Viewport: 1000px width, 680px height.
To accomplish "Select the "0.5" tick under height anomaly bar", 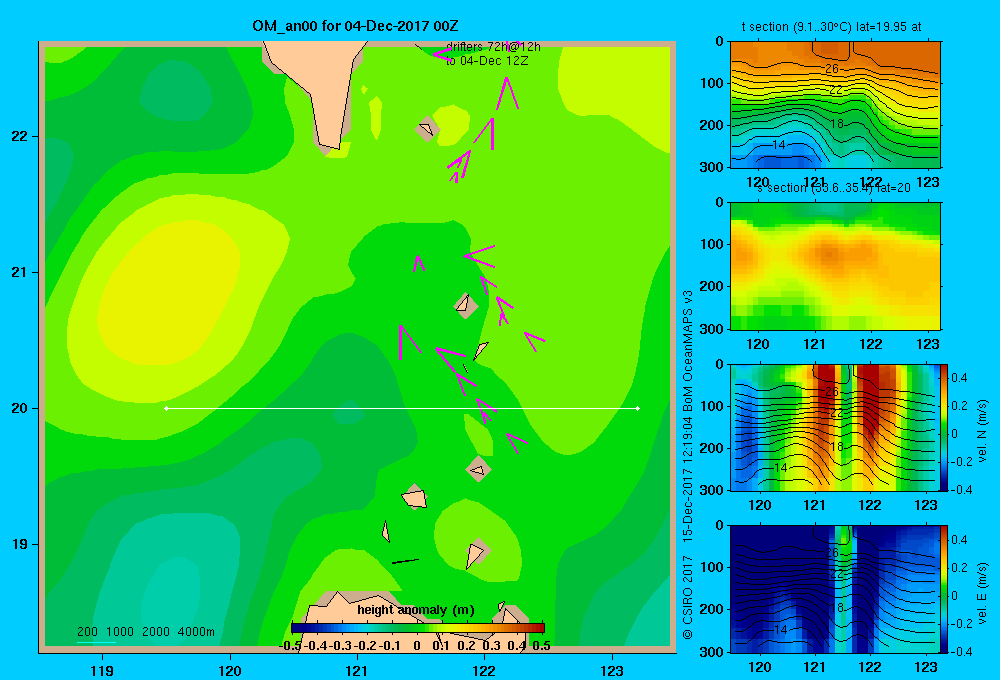I will click(x=541, y=646).
